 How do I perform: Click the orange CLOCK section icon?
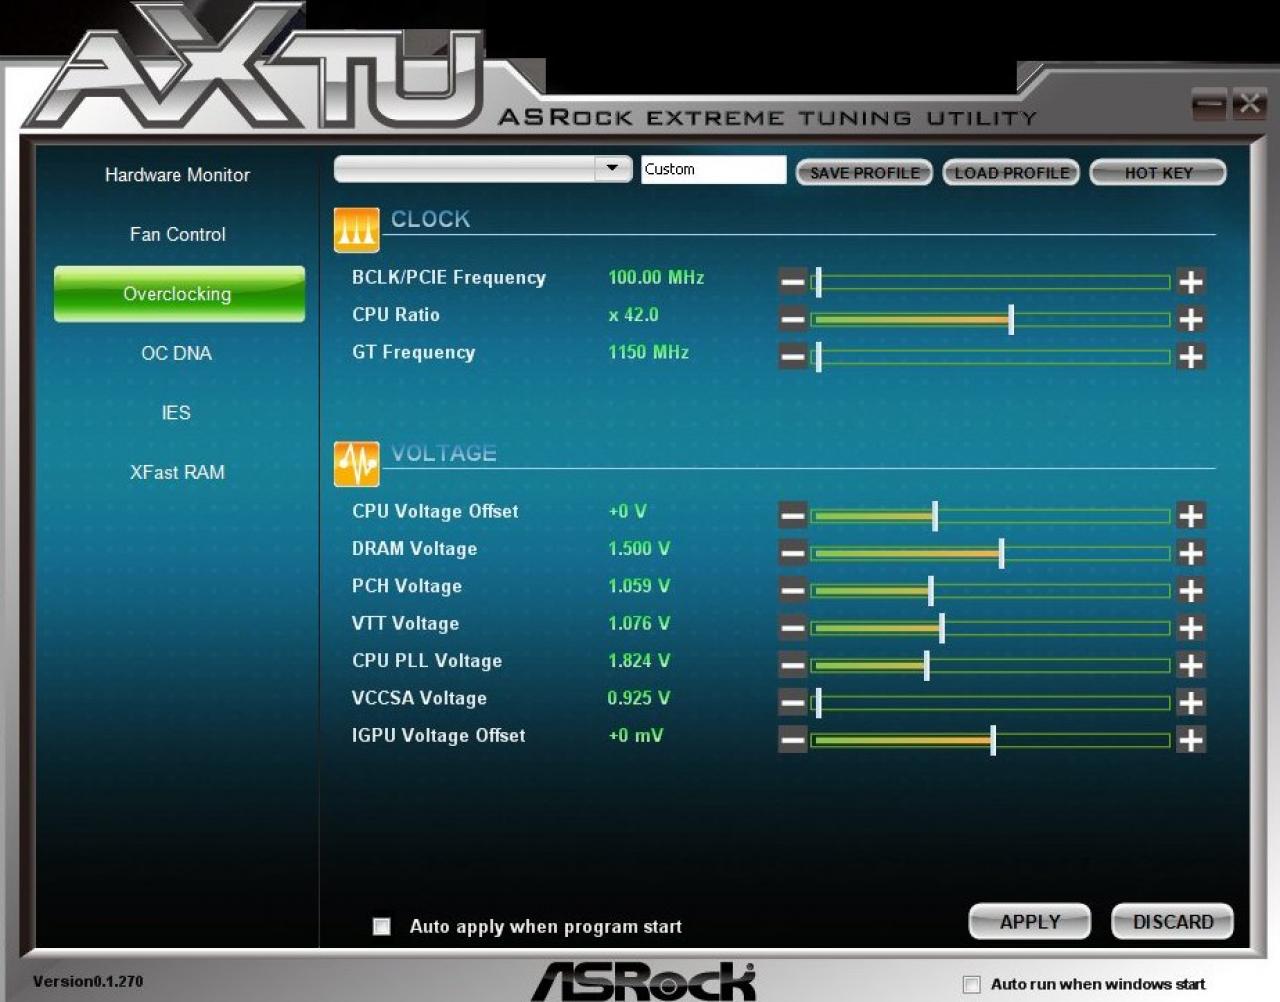[x=356, y=230]
